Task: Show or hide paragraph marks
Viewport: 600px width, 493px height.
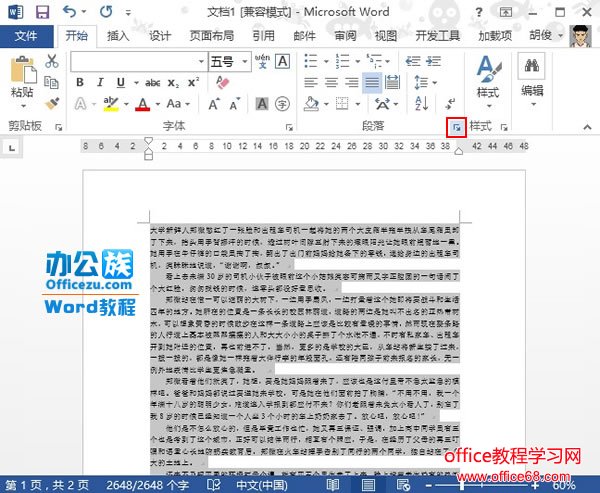Action: pos(450,104)
